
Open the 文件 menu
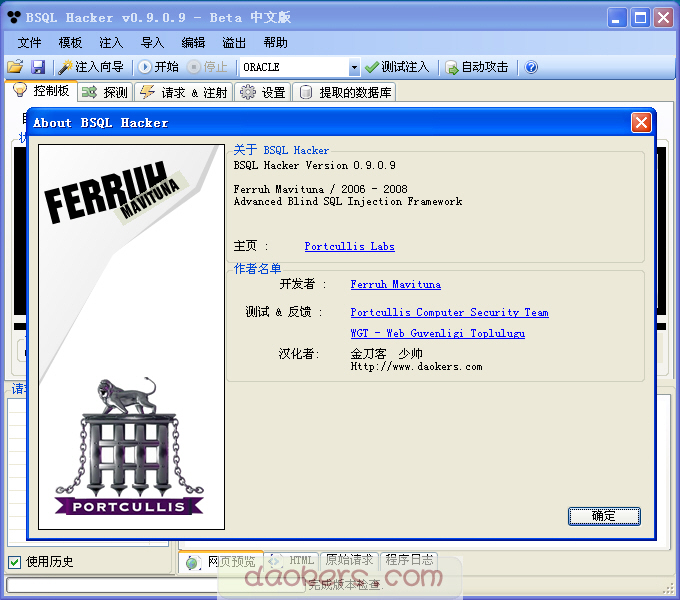[29, 42]
